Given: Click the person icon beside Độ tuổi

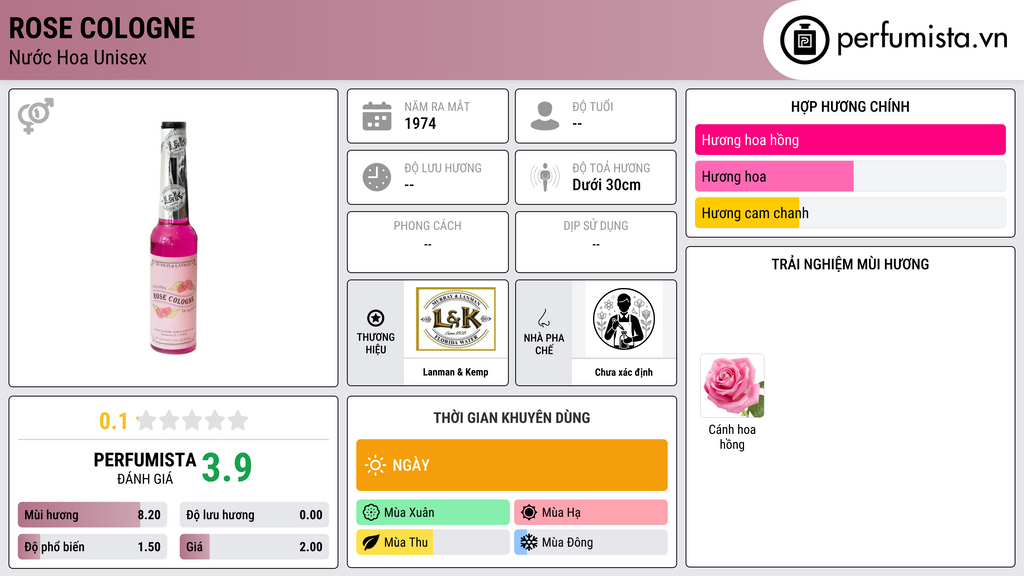Looking at the screenshot, I should (x=545, y=116).
